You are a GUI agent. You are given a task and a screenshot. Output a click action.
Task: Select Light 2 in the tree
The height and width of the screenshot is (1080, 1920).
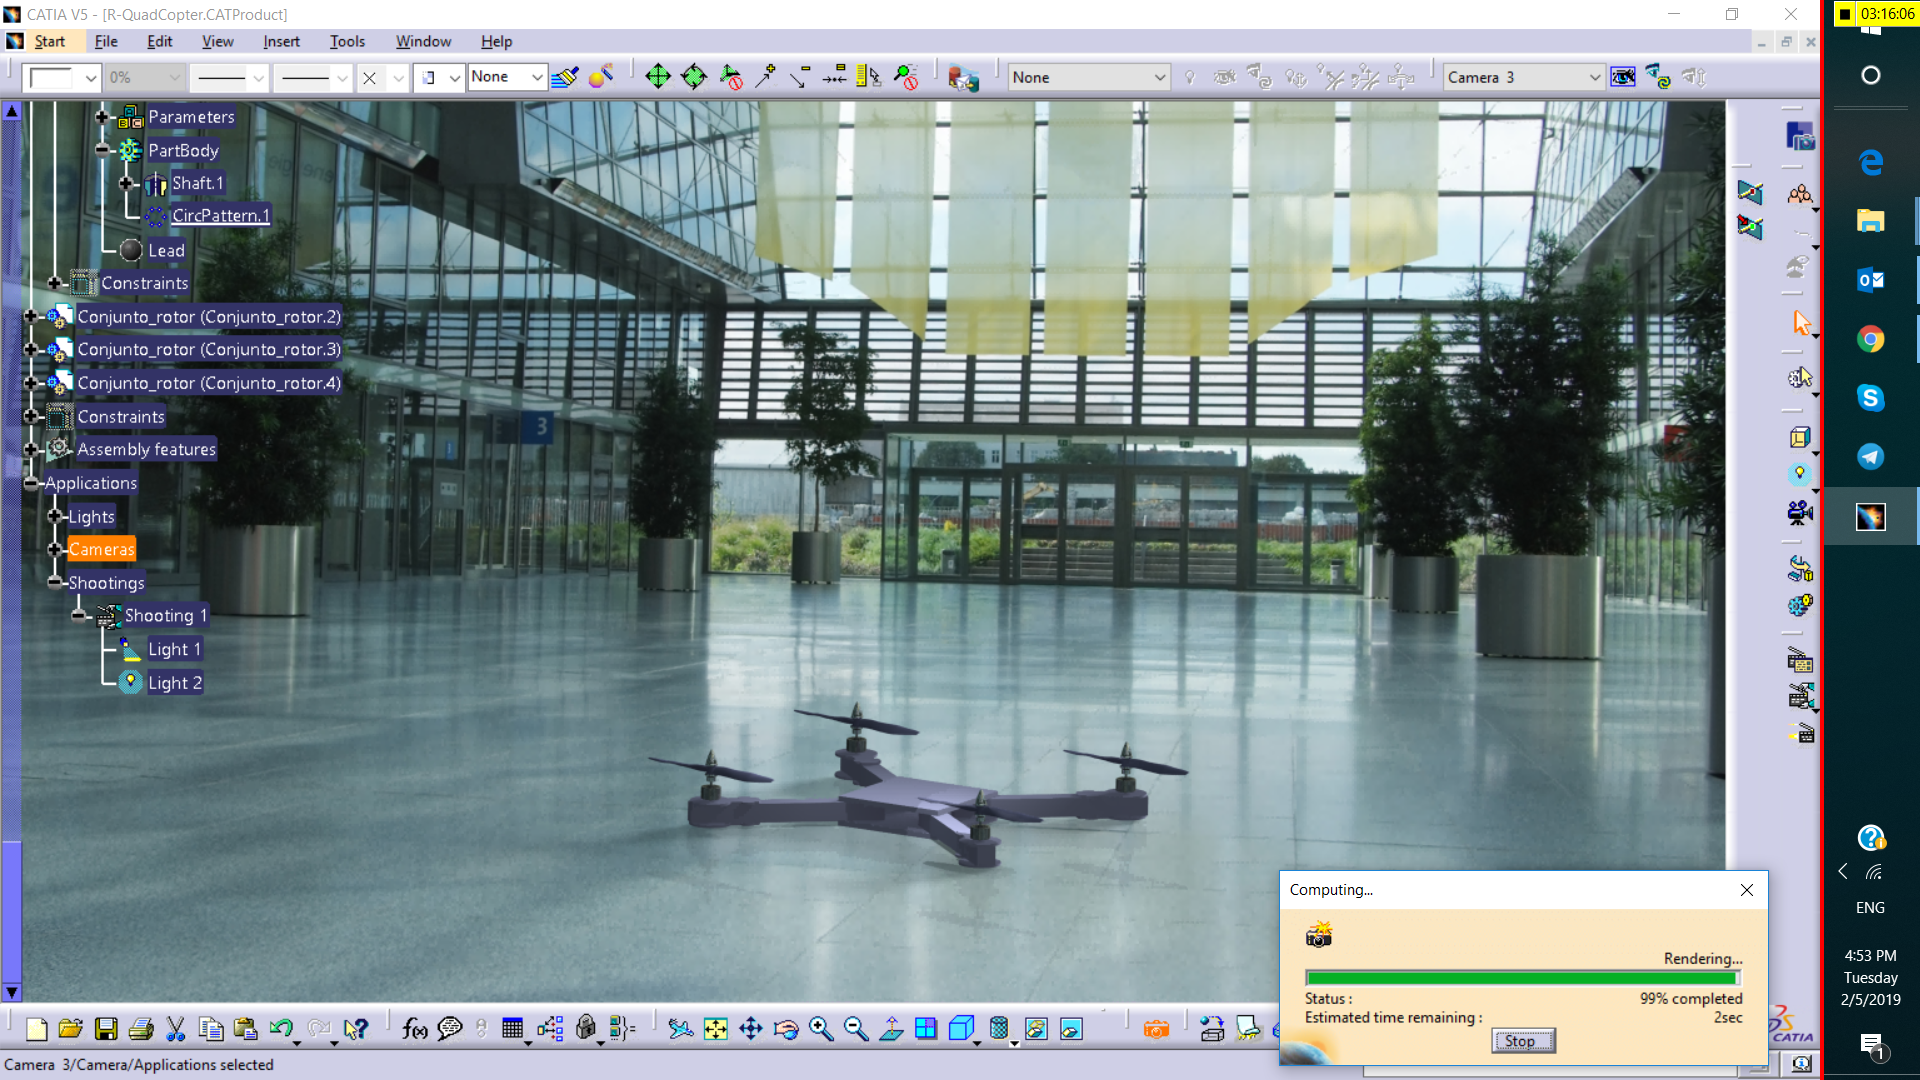175,683
